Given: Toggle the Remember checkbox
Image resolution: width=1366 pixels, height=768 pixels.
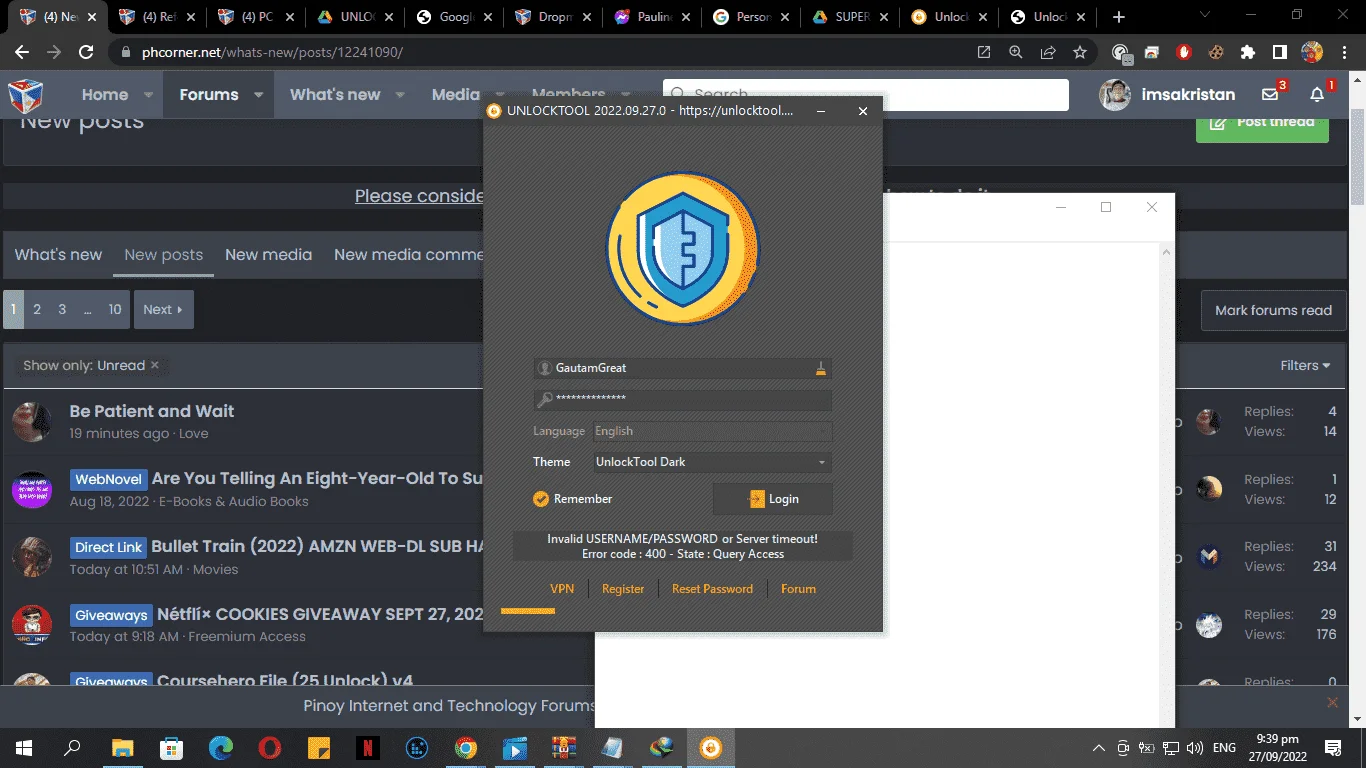Looking at the screenshot, I should coord(541,499).
